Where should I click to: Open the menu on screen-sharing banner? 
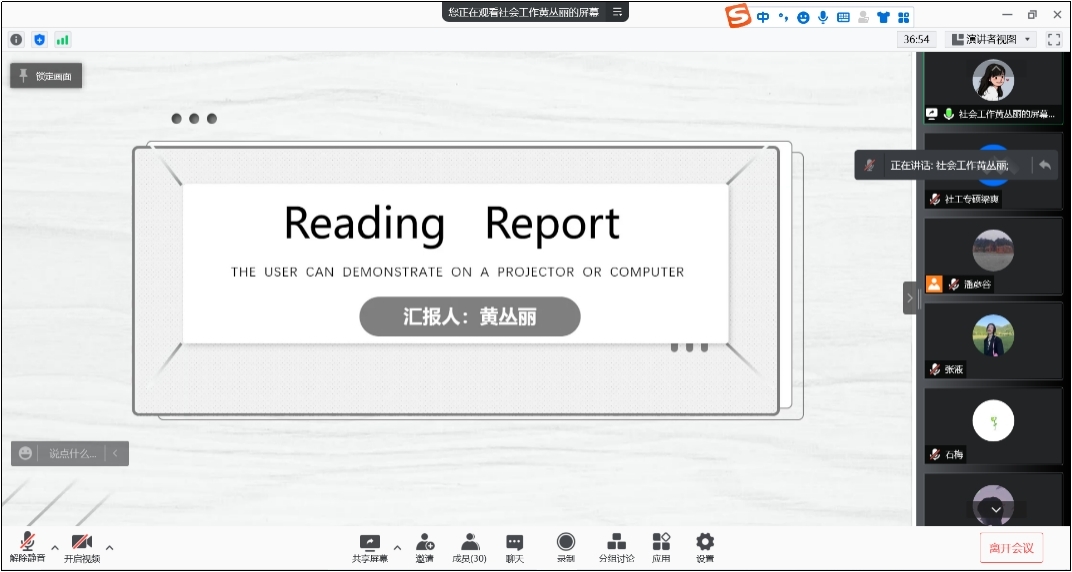pyautogui.click(x=618, y=12)
